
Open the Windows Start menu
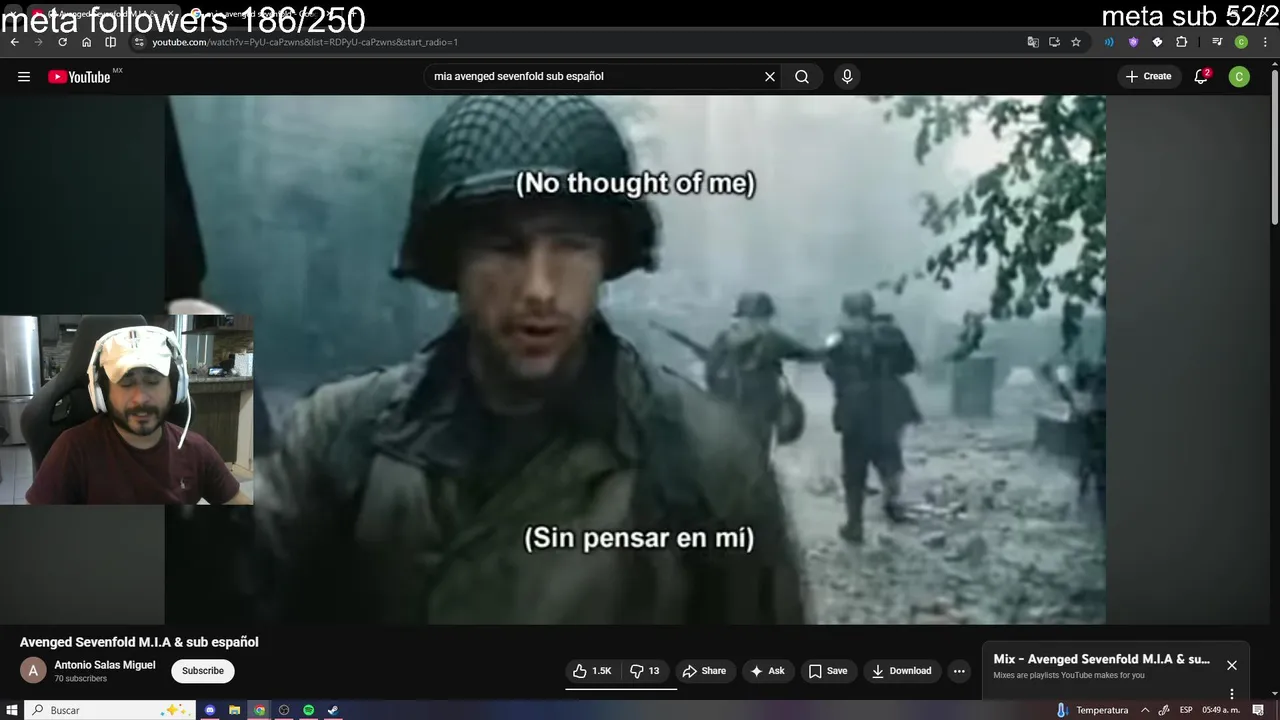pos(12,710)
